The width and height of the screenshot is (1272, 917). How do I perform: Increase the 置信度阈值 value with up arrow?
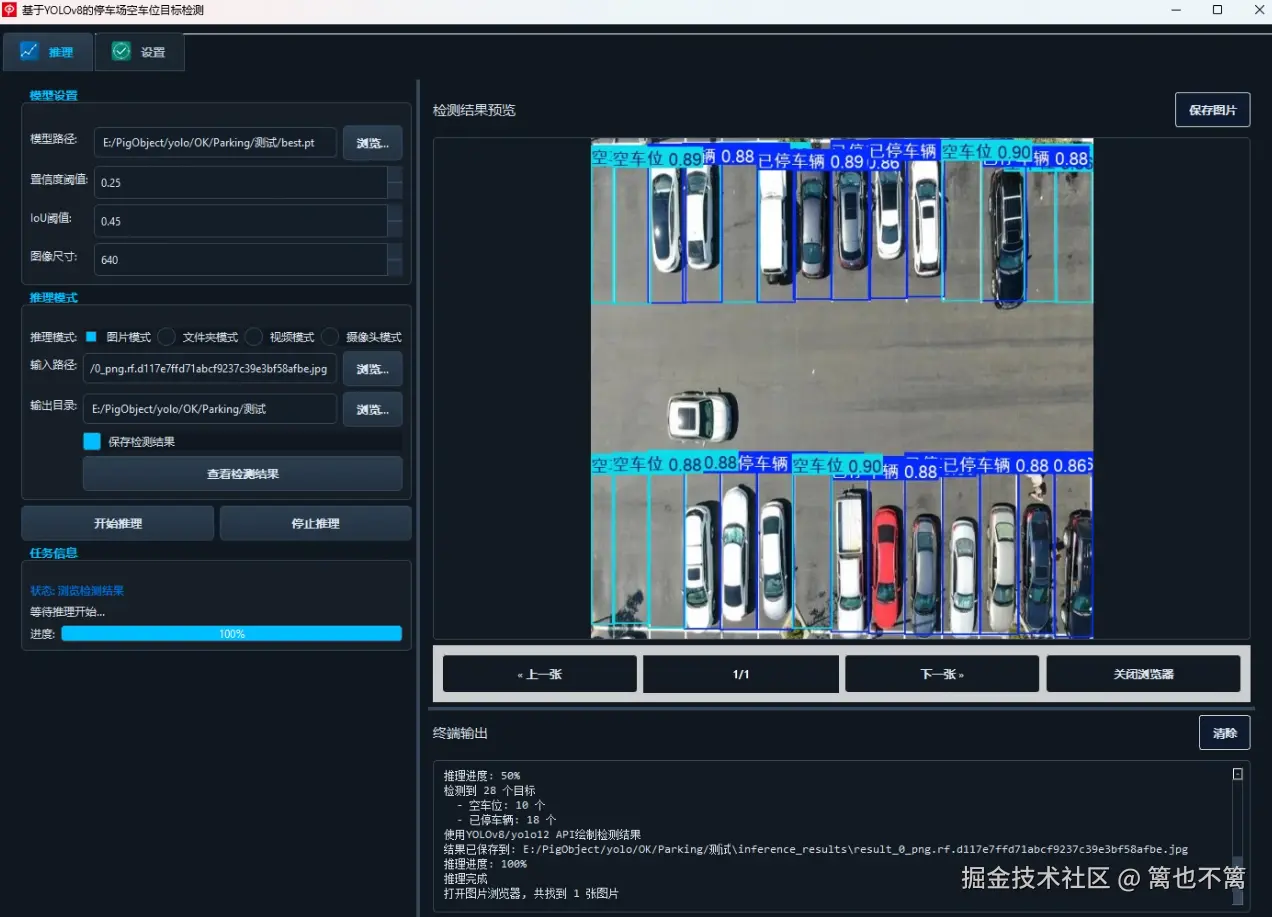[x=395, y=174]
